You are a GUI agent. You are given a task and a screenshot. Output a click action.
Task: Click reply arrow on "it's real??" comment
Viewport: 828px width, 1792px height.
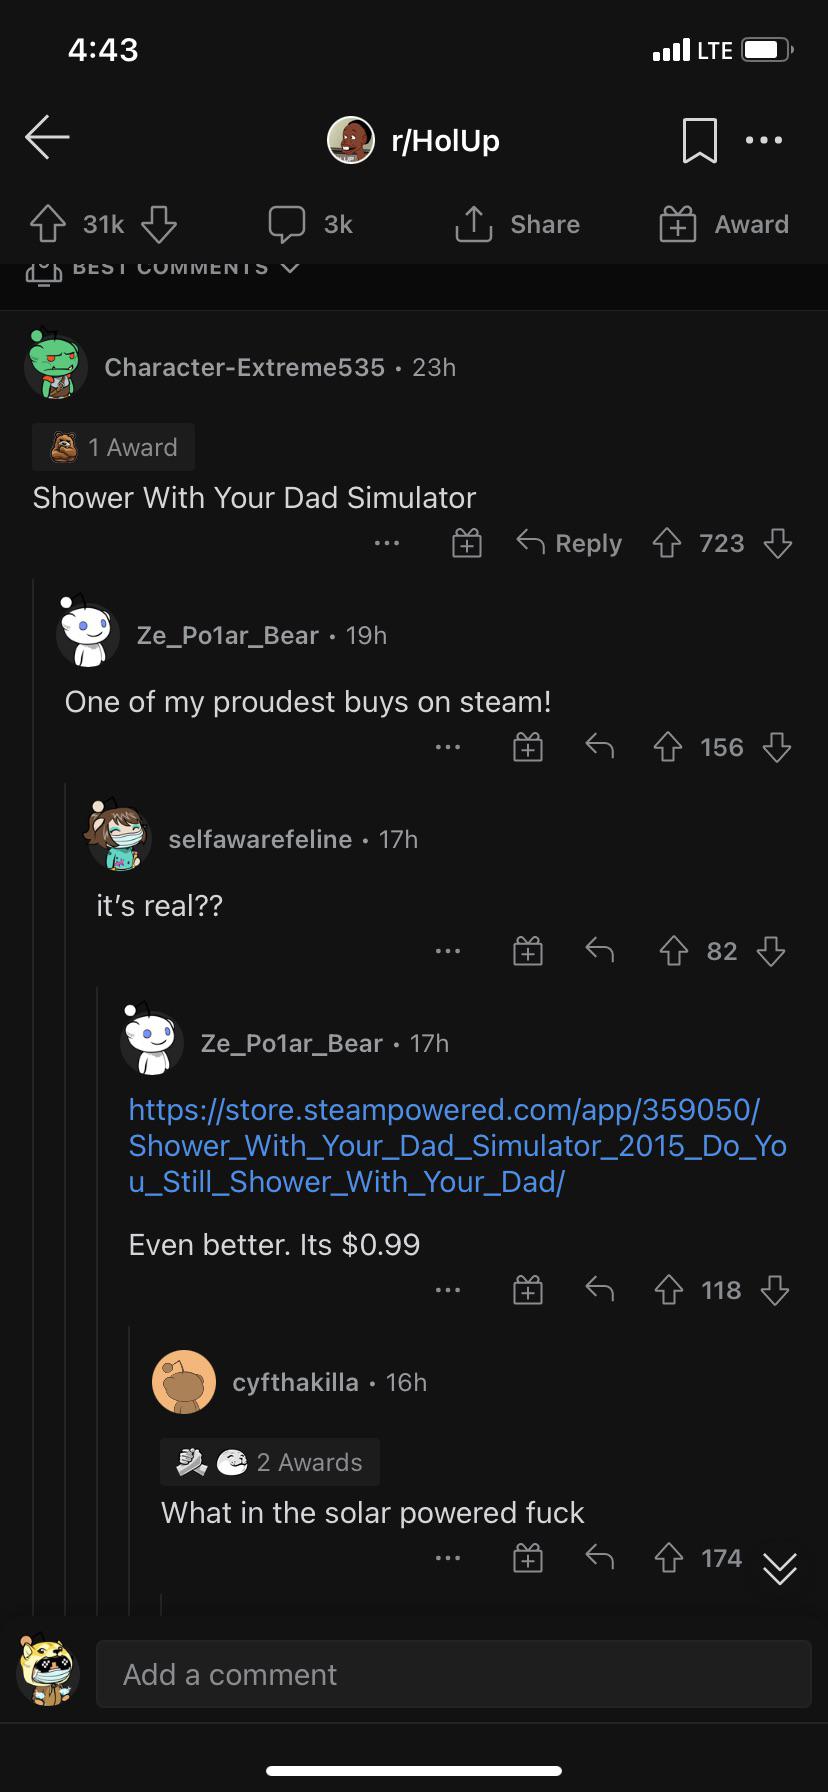599,950
